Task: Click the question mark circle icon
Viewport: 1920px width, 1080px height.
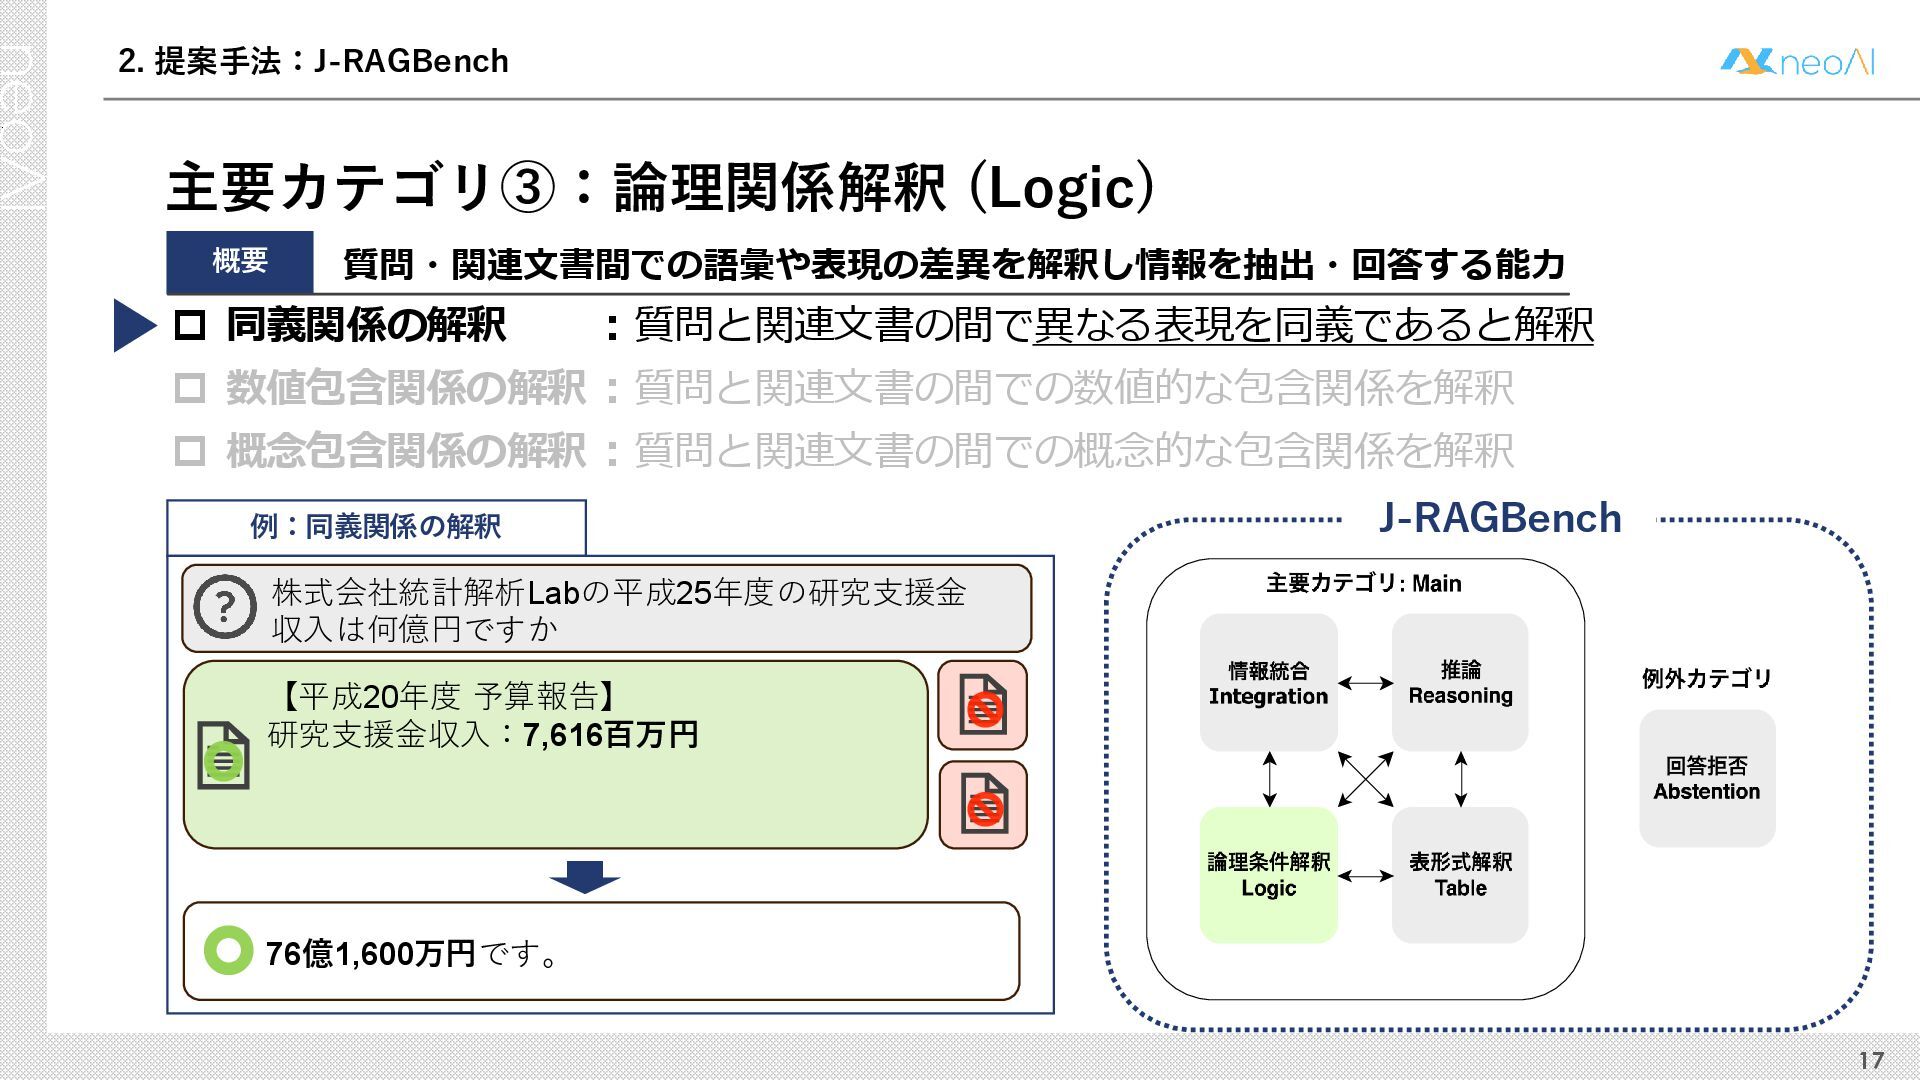Action: [225, 606]
